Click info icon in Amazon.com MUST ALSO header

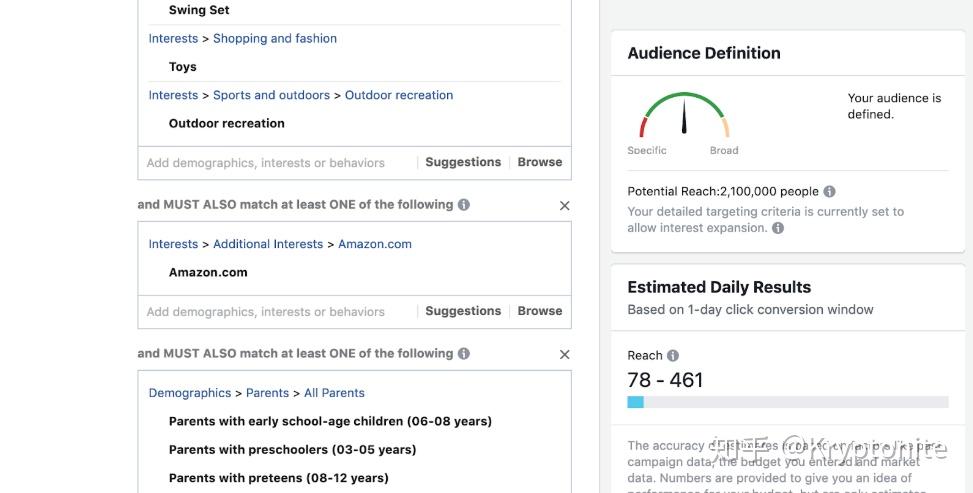pos(463,205)
